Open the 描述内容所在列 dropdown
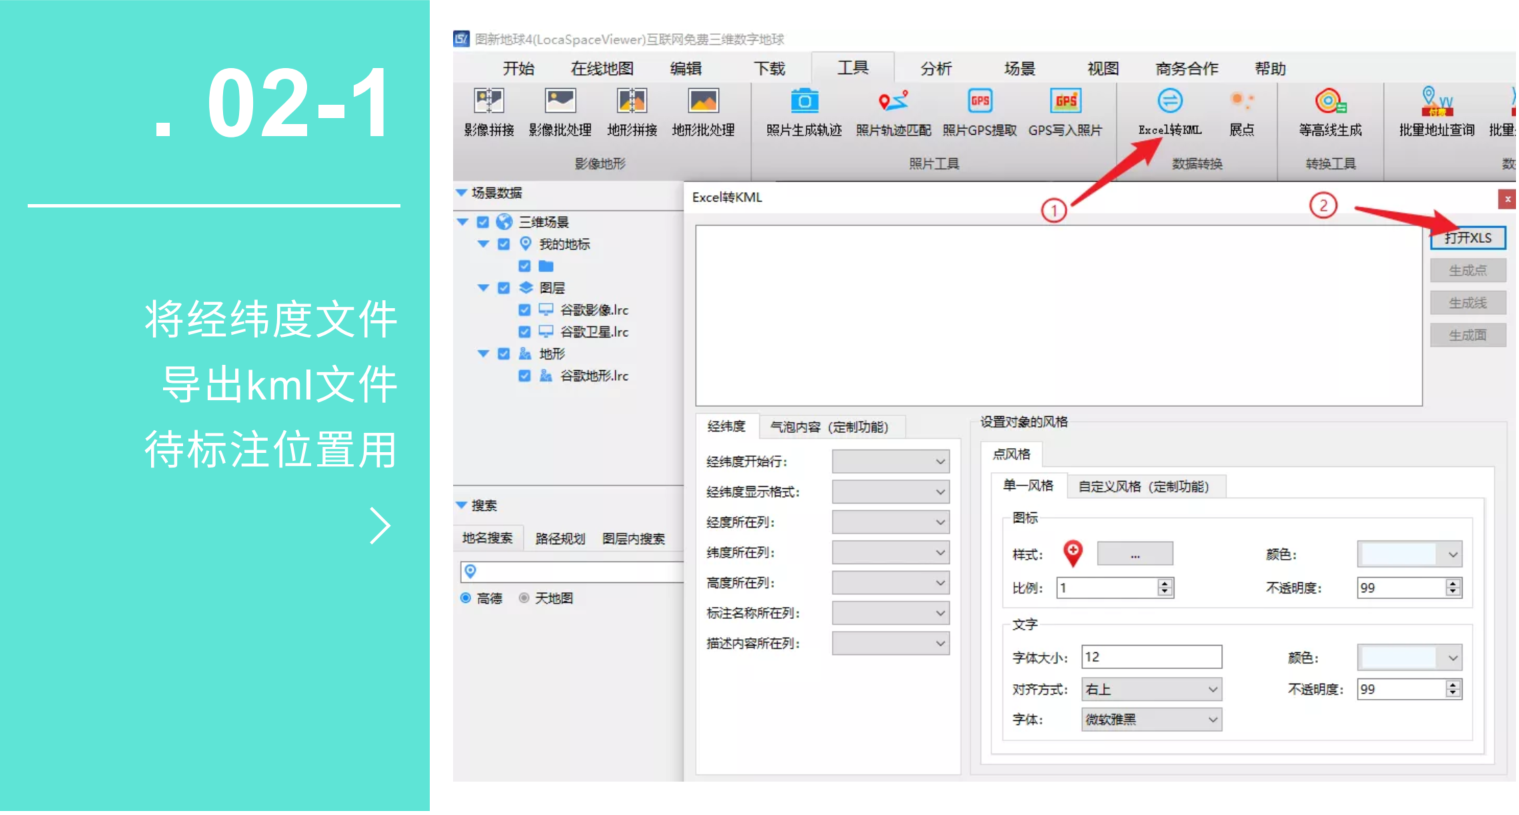Screen dimensions: 1519x815 890,643
